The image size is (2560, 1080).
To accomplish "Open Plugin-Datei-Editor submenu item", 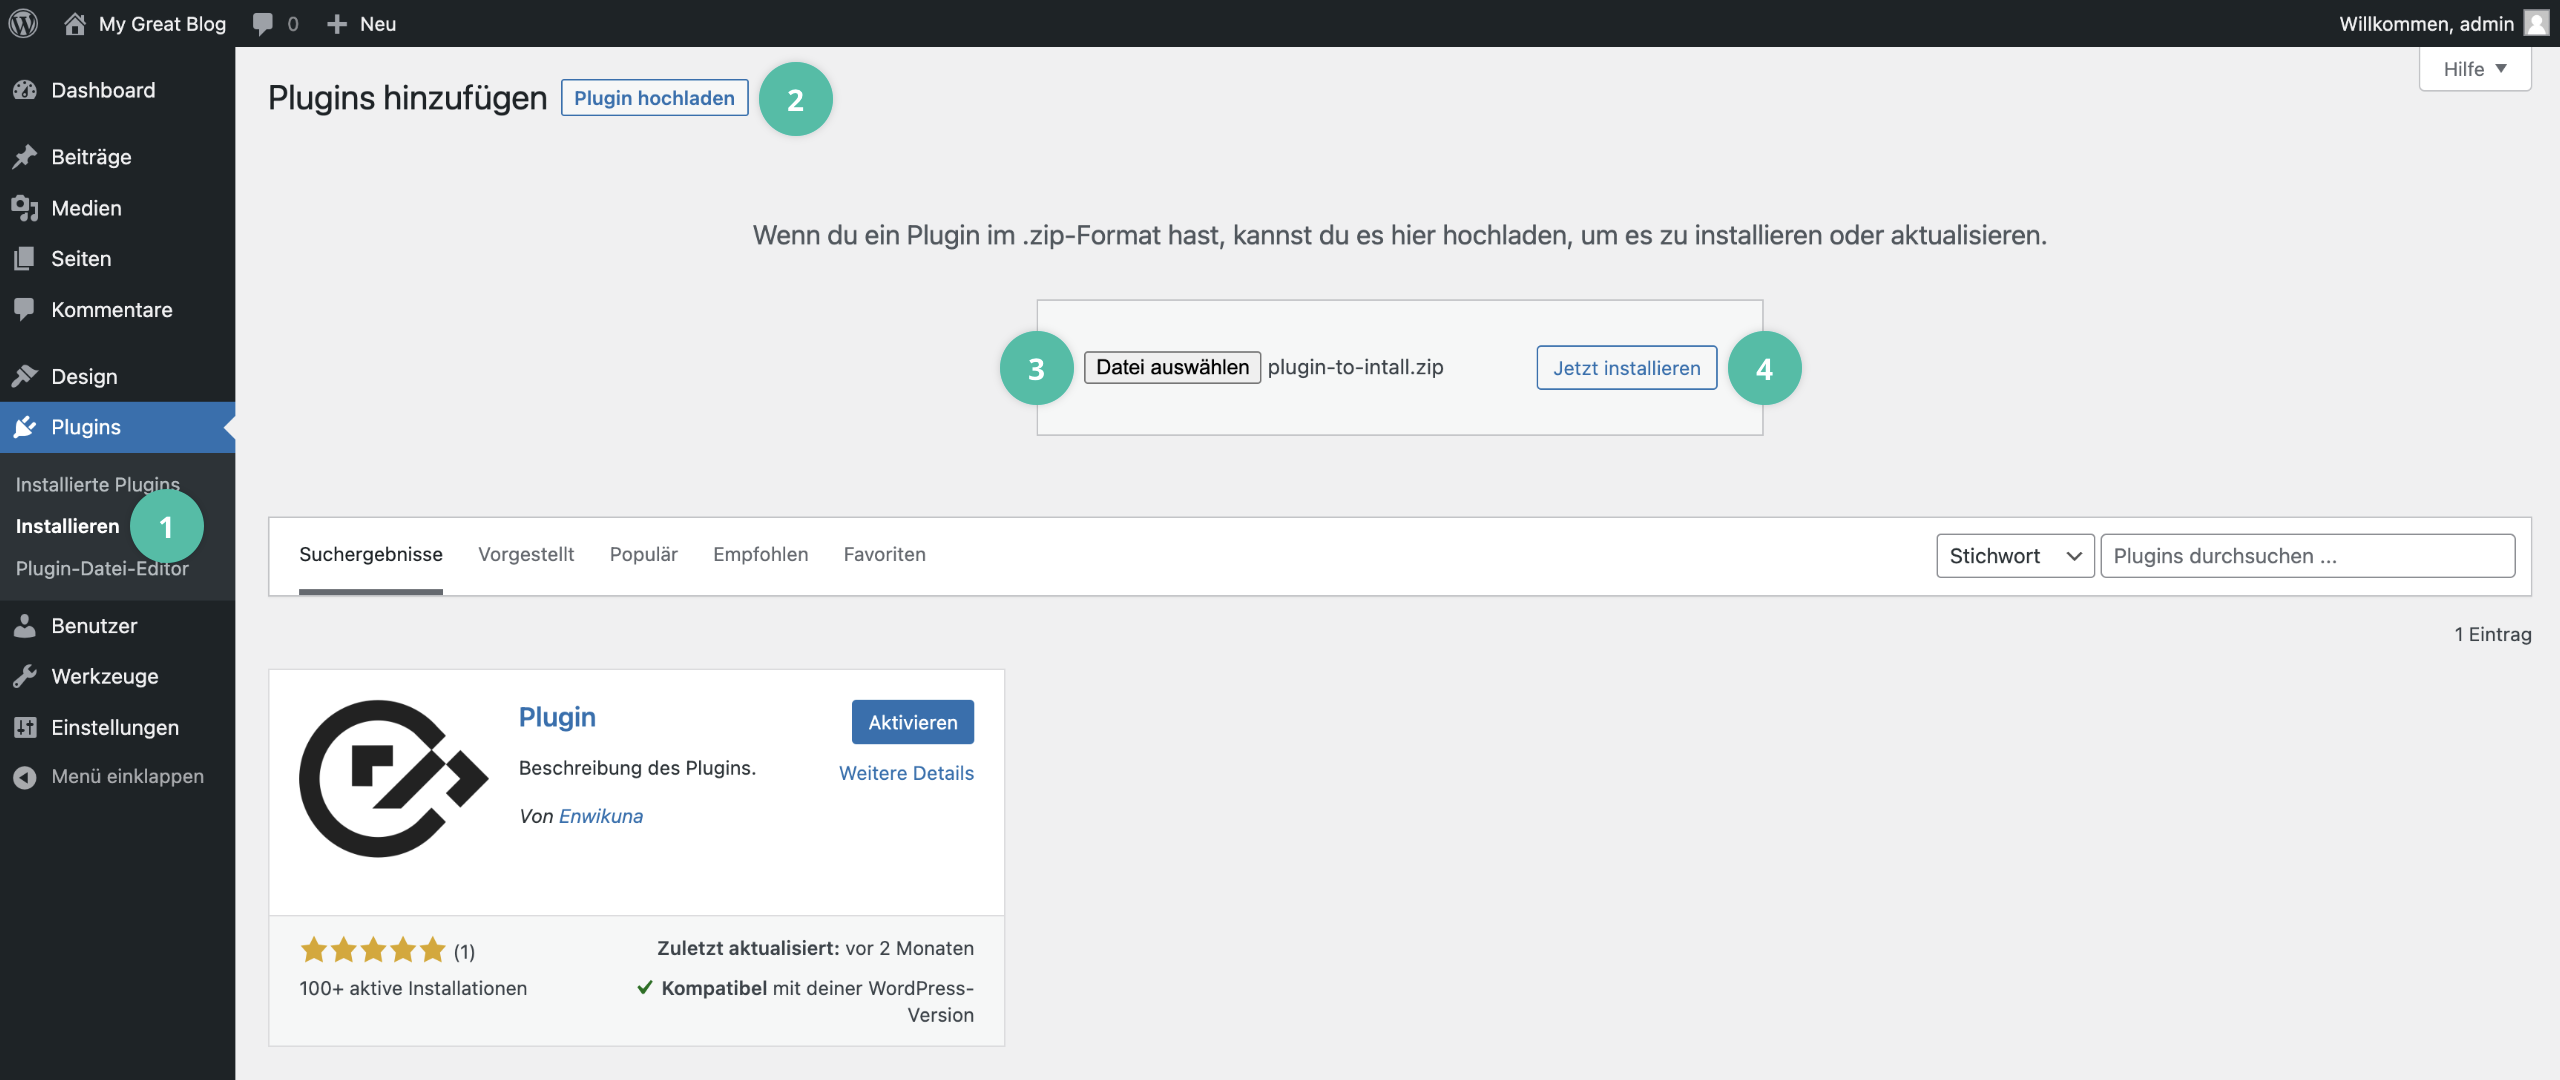I will click(102, 568).
